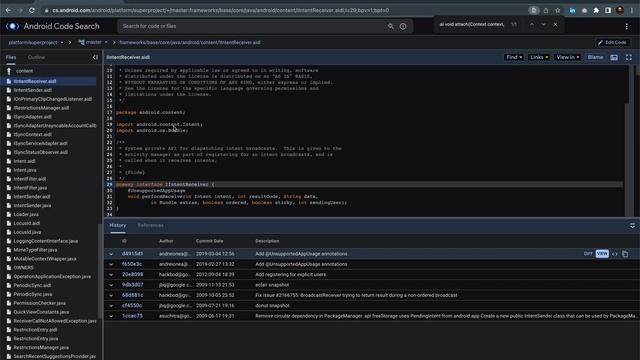Open commit link 68d881c
The height and width of the screenshot is (360, 640).
point(132,296)
